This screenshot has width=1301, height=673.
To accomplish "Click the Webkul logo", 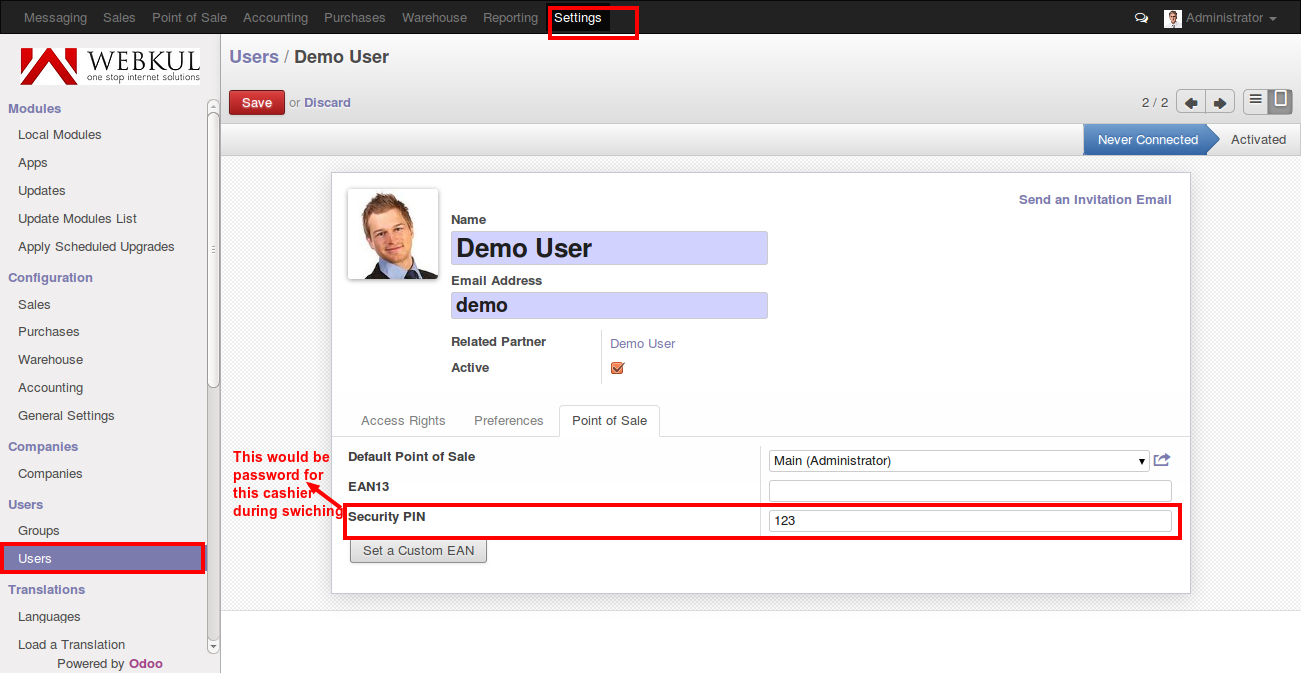I will 110,65.
